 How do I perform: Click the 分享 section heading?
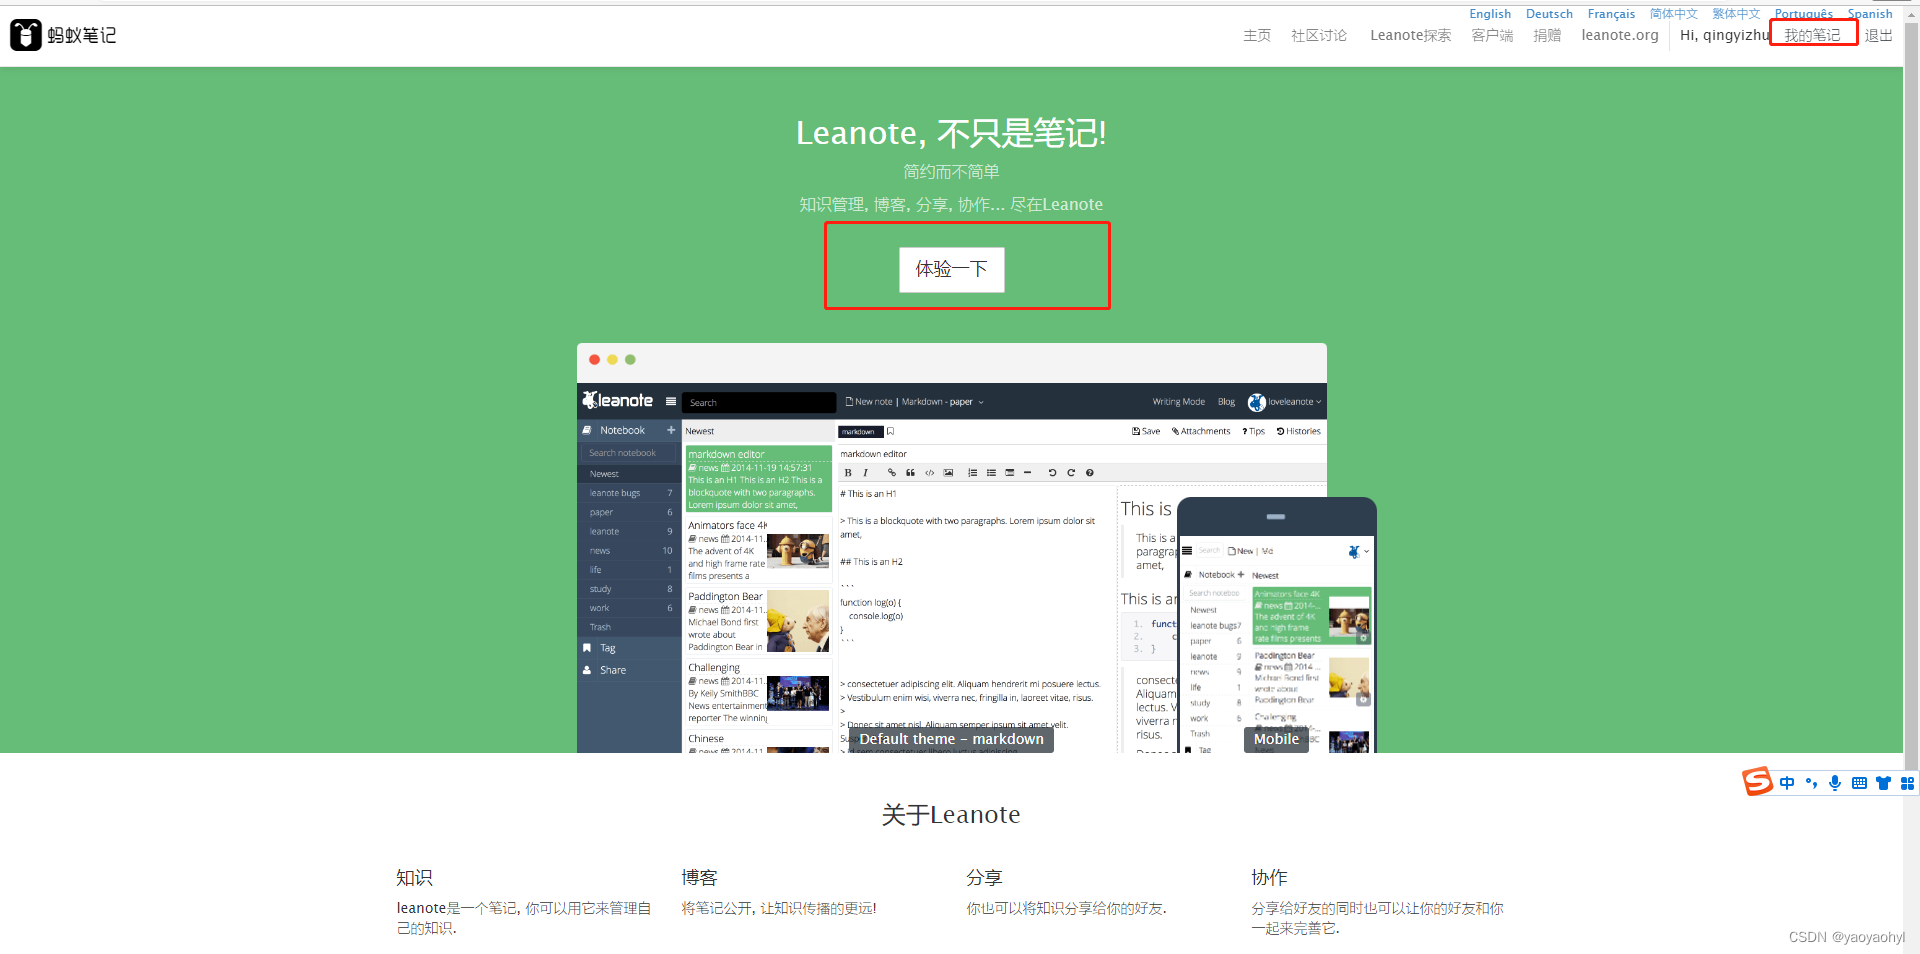[x=984, y=877]
